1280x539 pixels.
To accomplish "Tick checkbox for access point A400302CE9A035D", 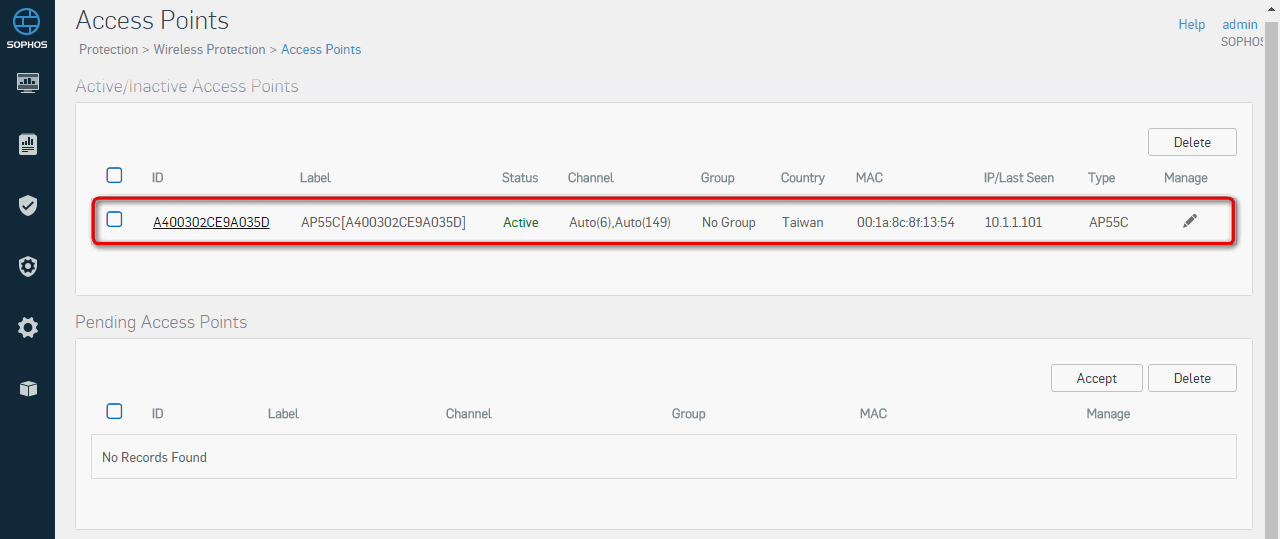I will click(x=114, y=219).
